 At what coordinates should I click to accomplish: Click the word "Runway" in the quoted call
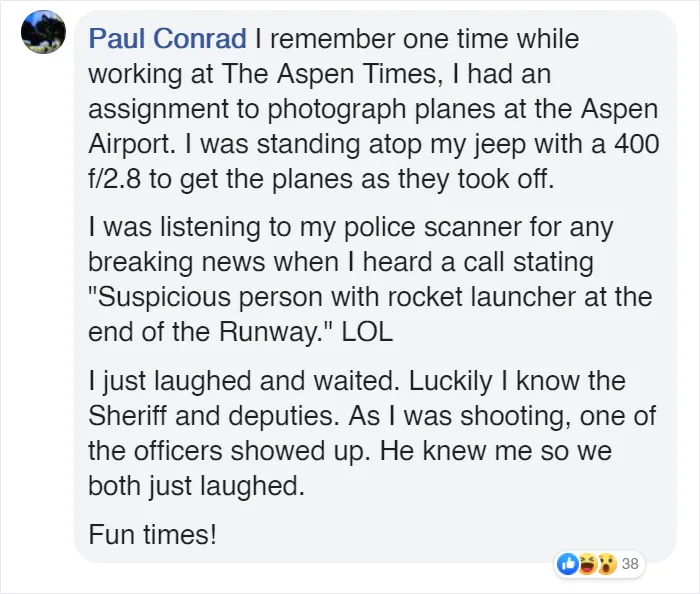tap(267, 333)
